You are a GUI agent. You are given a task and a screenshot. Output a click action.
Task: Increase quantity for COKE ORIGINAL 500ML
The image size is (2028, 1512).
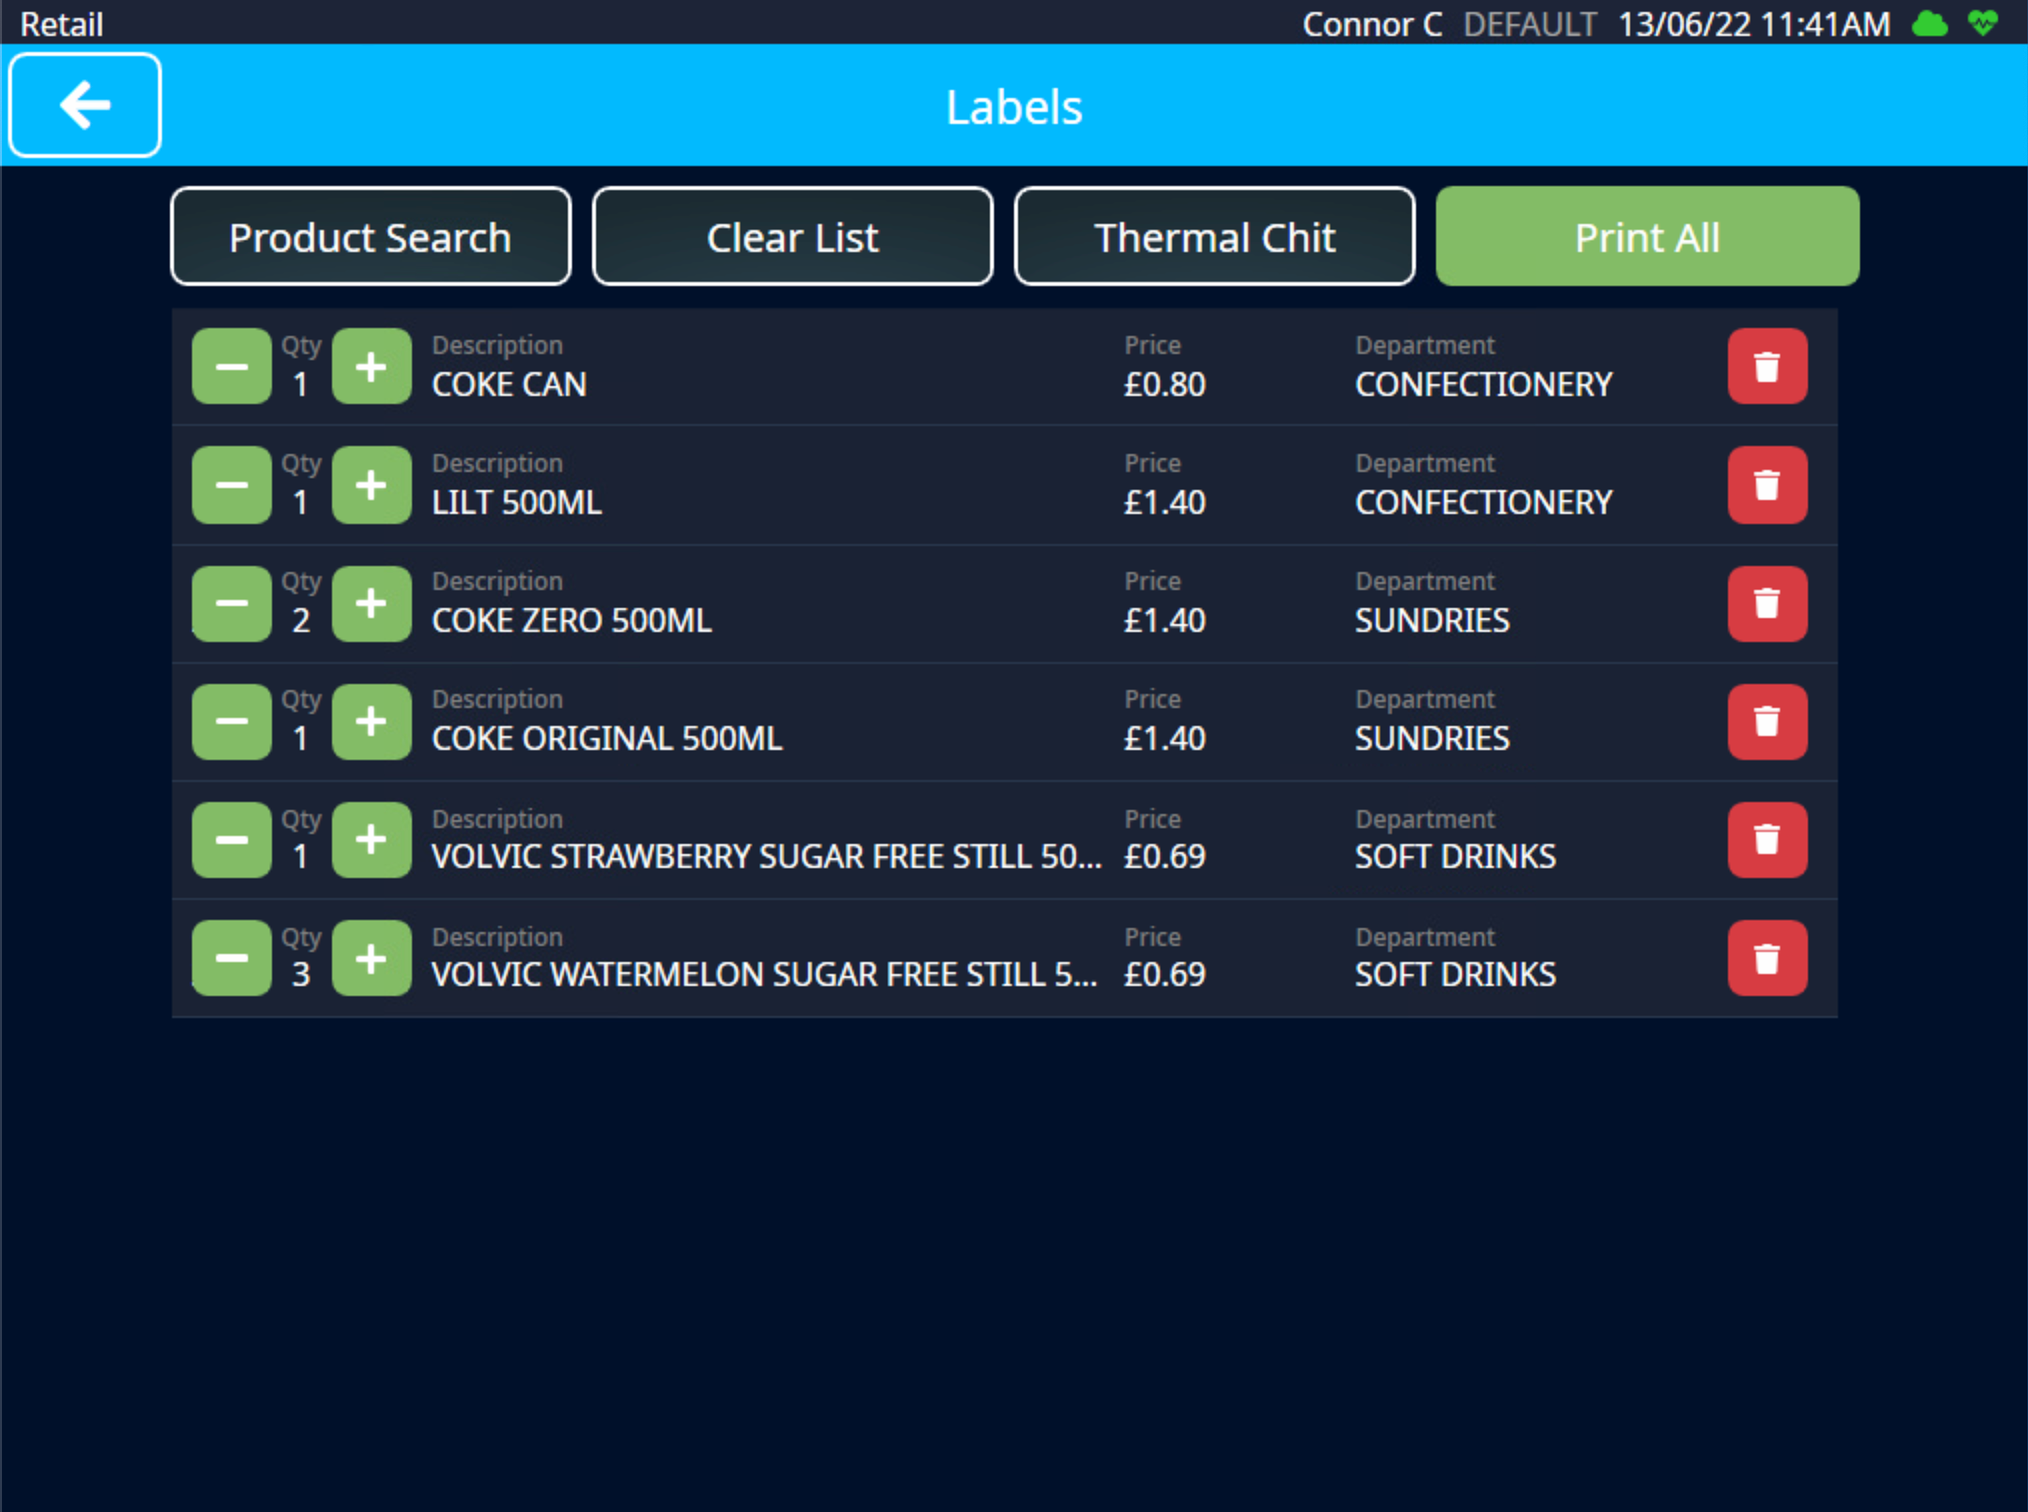371,721
